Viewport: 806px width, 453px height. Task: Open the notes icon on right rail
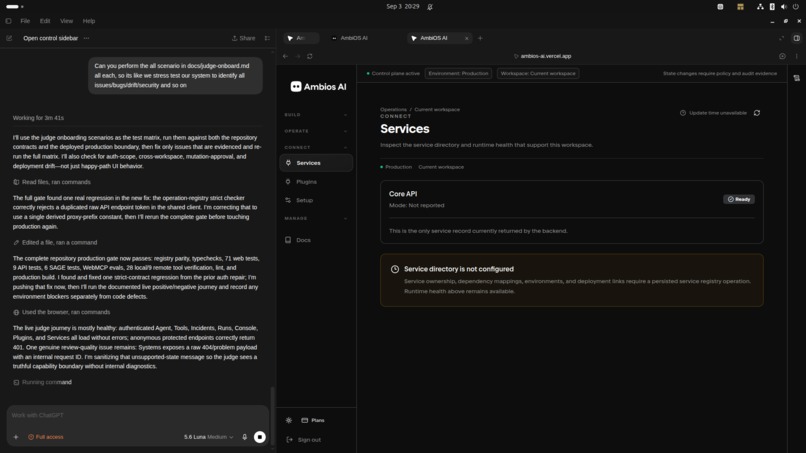click(x=797, y=78)
